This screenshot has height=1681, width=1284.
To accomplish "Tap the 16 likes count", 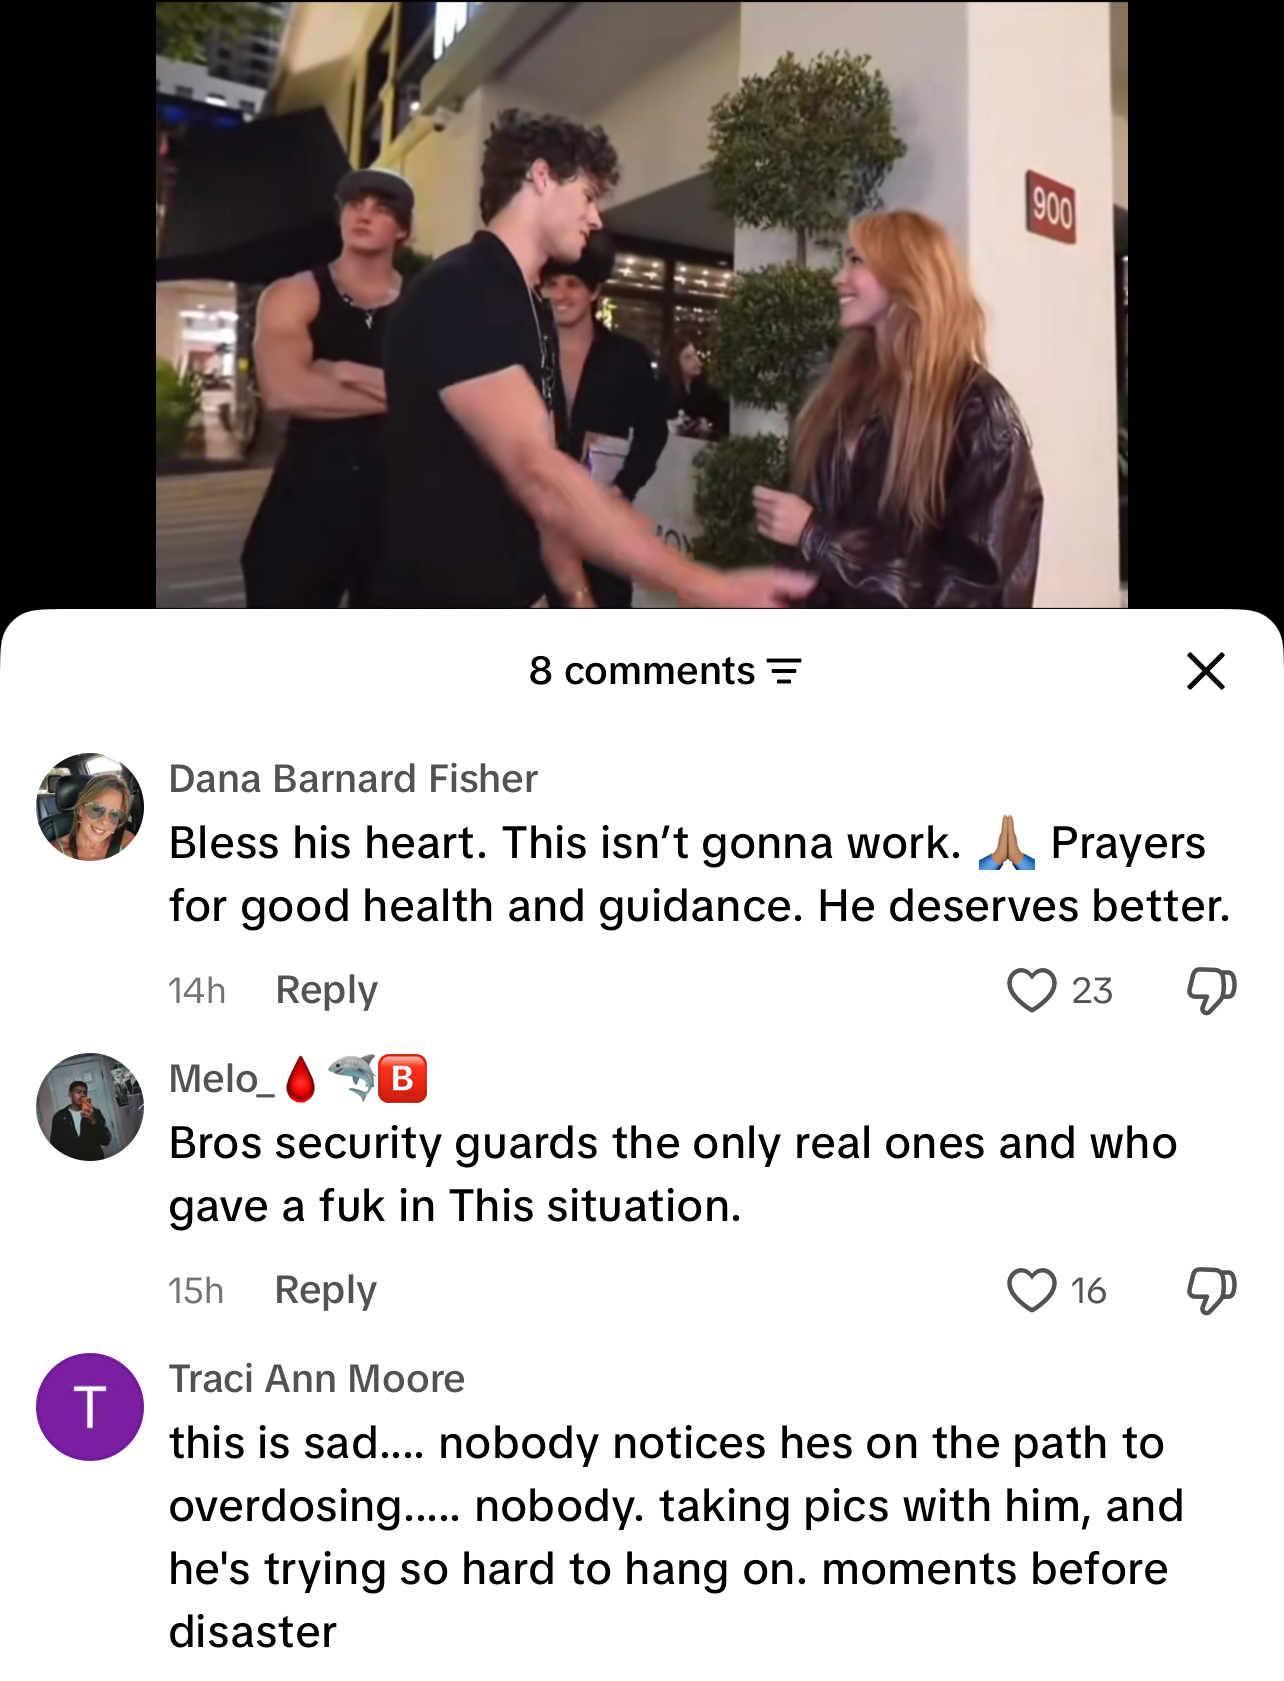I will click(1088, 1290).
